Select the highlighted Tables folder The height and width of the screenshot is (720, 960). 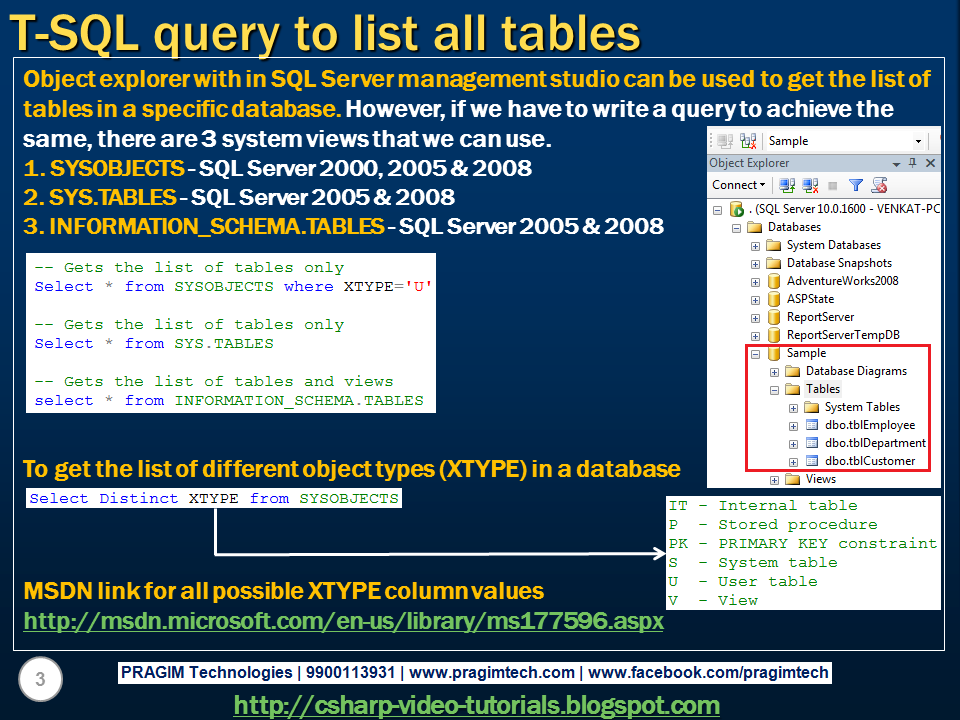point(823,389)
